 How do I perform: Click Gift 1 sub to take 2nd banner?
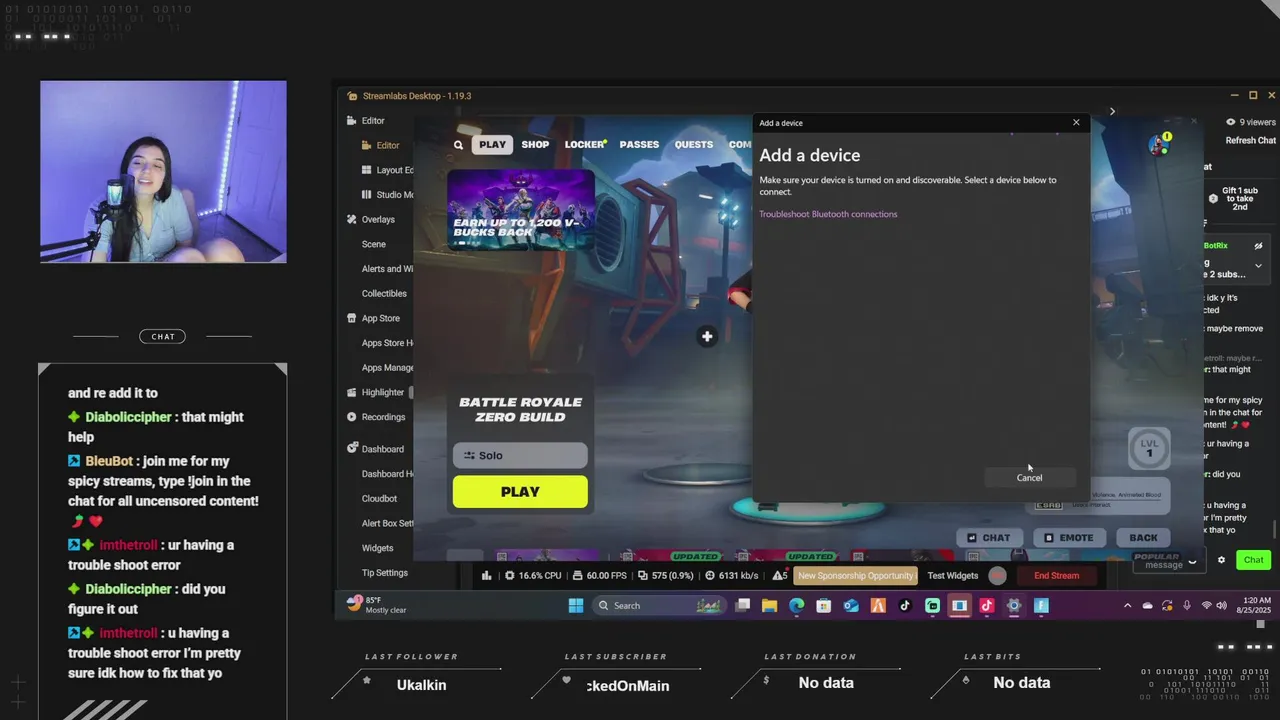click(x=1232, y=198)
